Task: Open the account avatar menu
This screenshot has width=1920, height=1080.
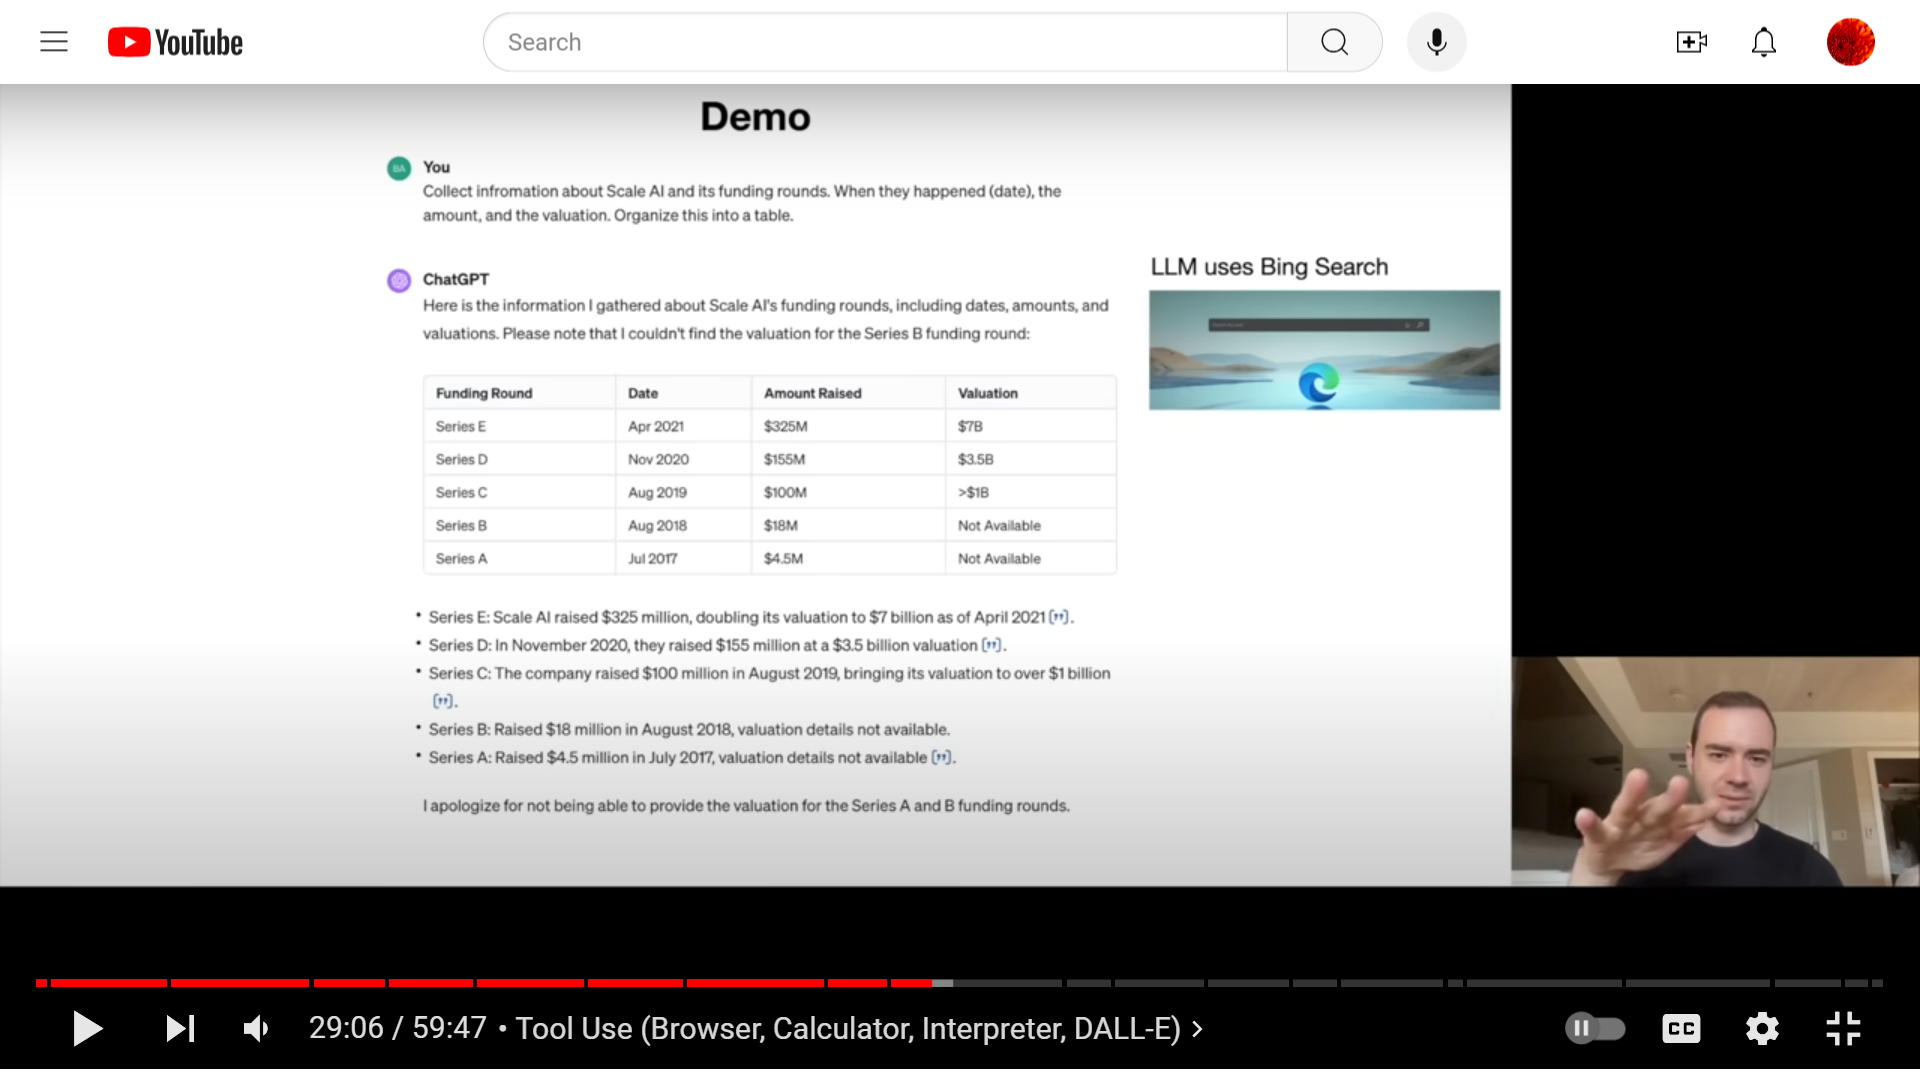Action: tap(1850, 42)
